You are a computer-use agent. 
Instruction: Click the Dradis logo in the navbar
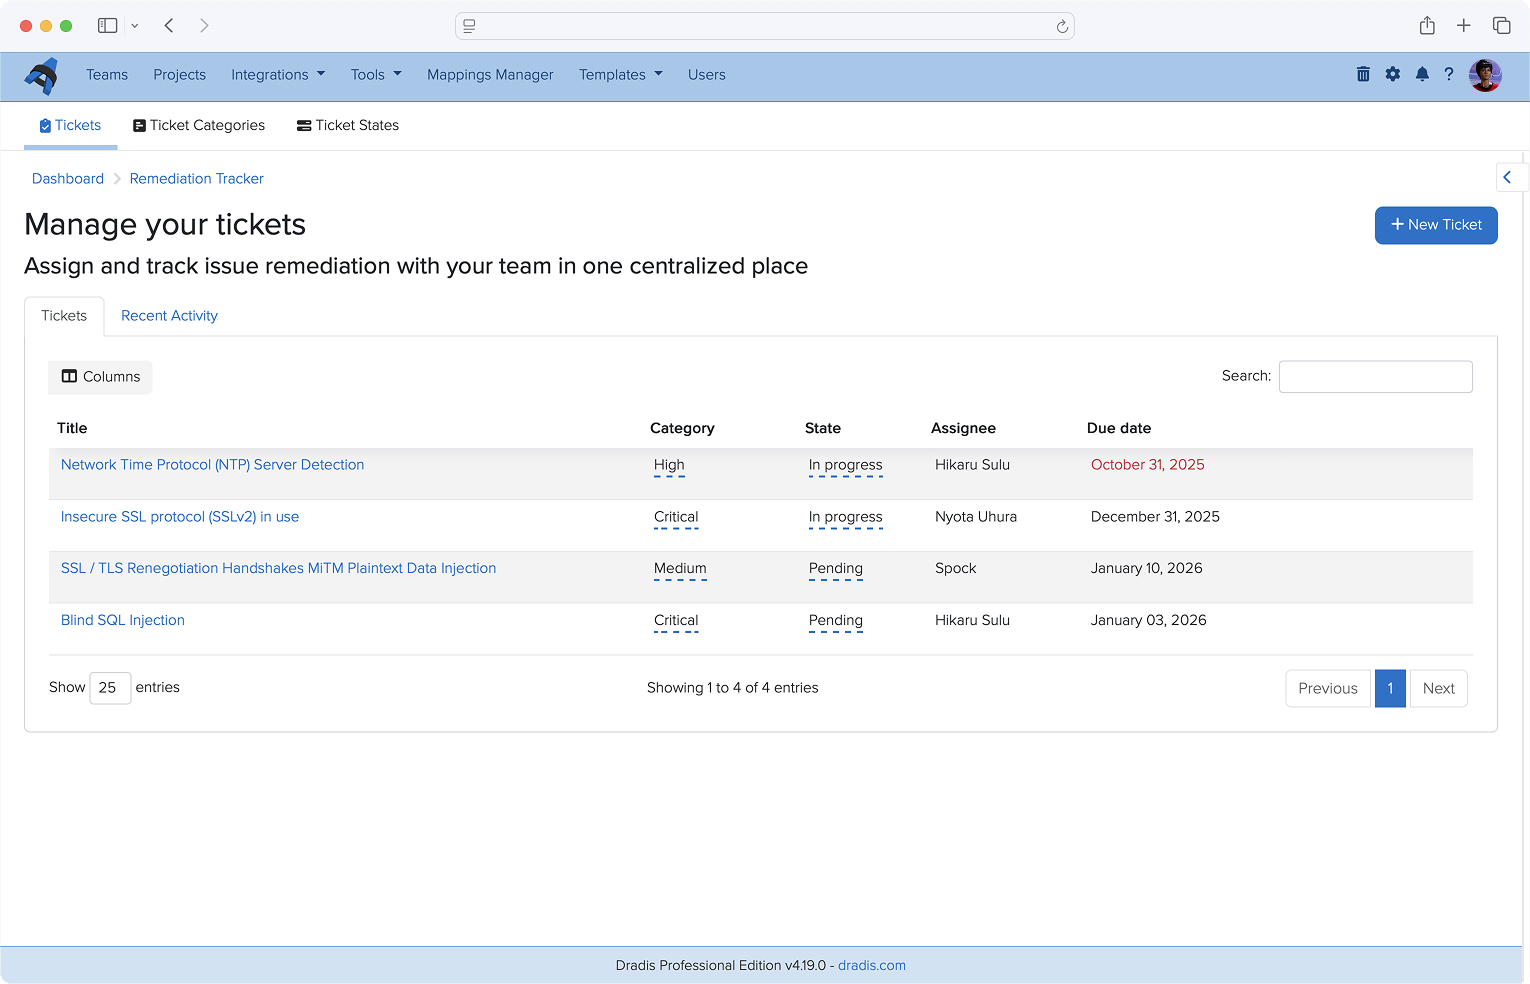[41, 75]
